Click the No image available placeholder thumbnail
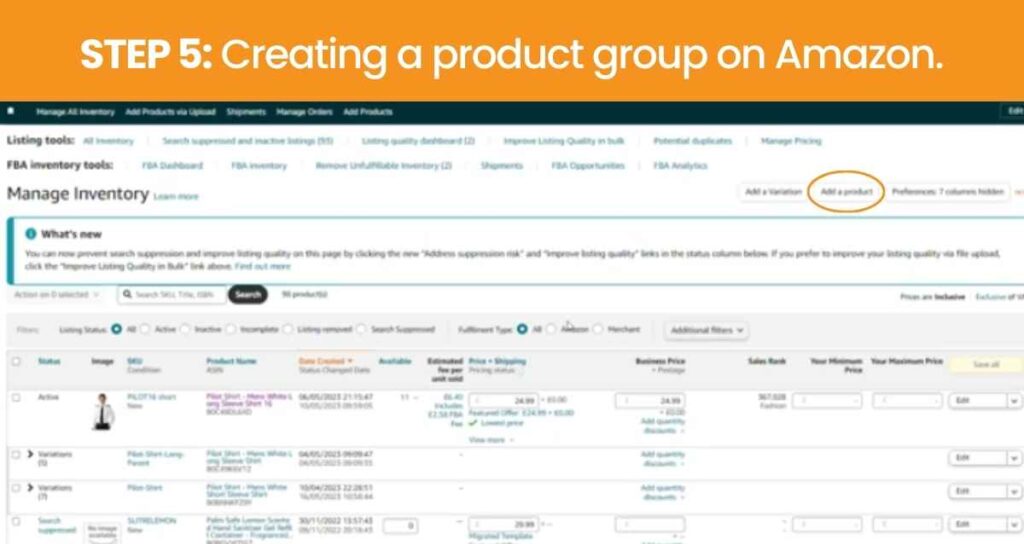This screenshot has height=544, width=1024. (x=103, y=533)
